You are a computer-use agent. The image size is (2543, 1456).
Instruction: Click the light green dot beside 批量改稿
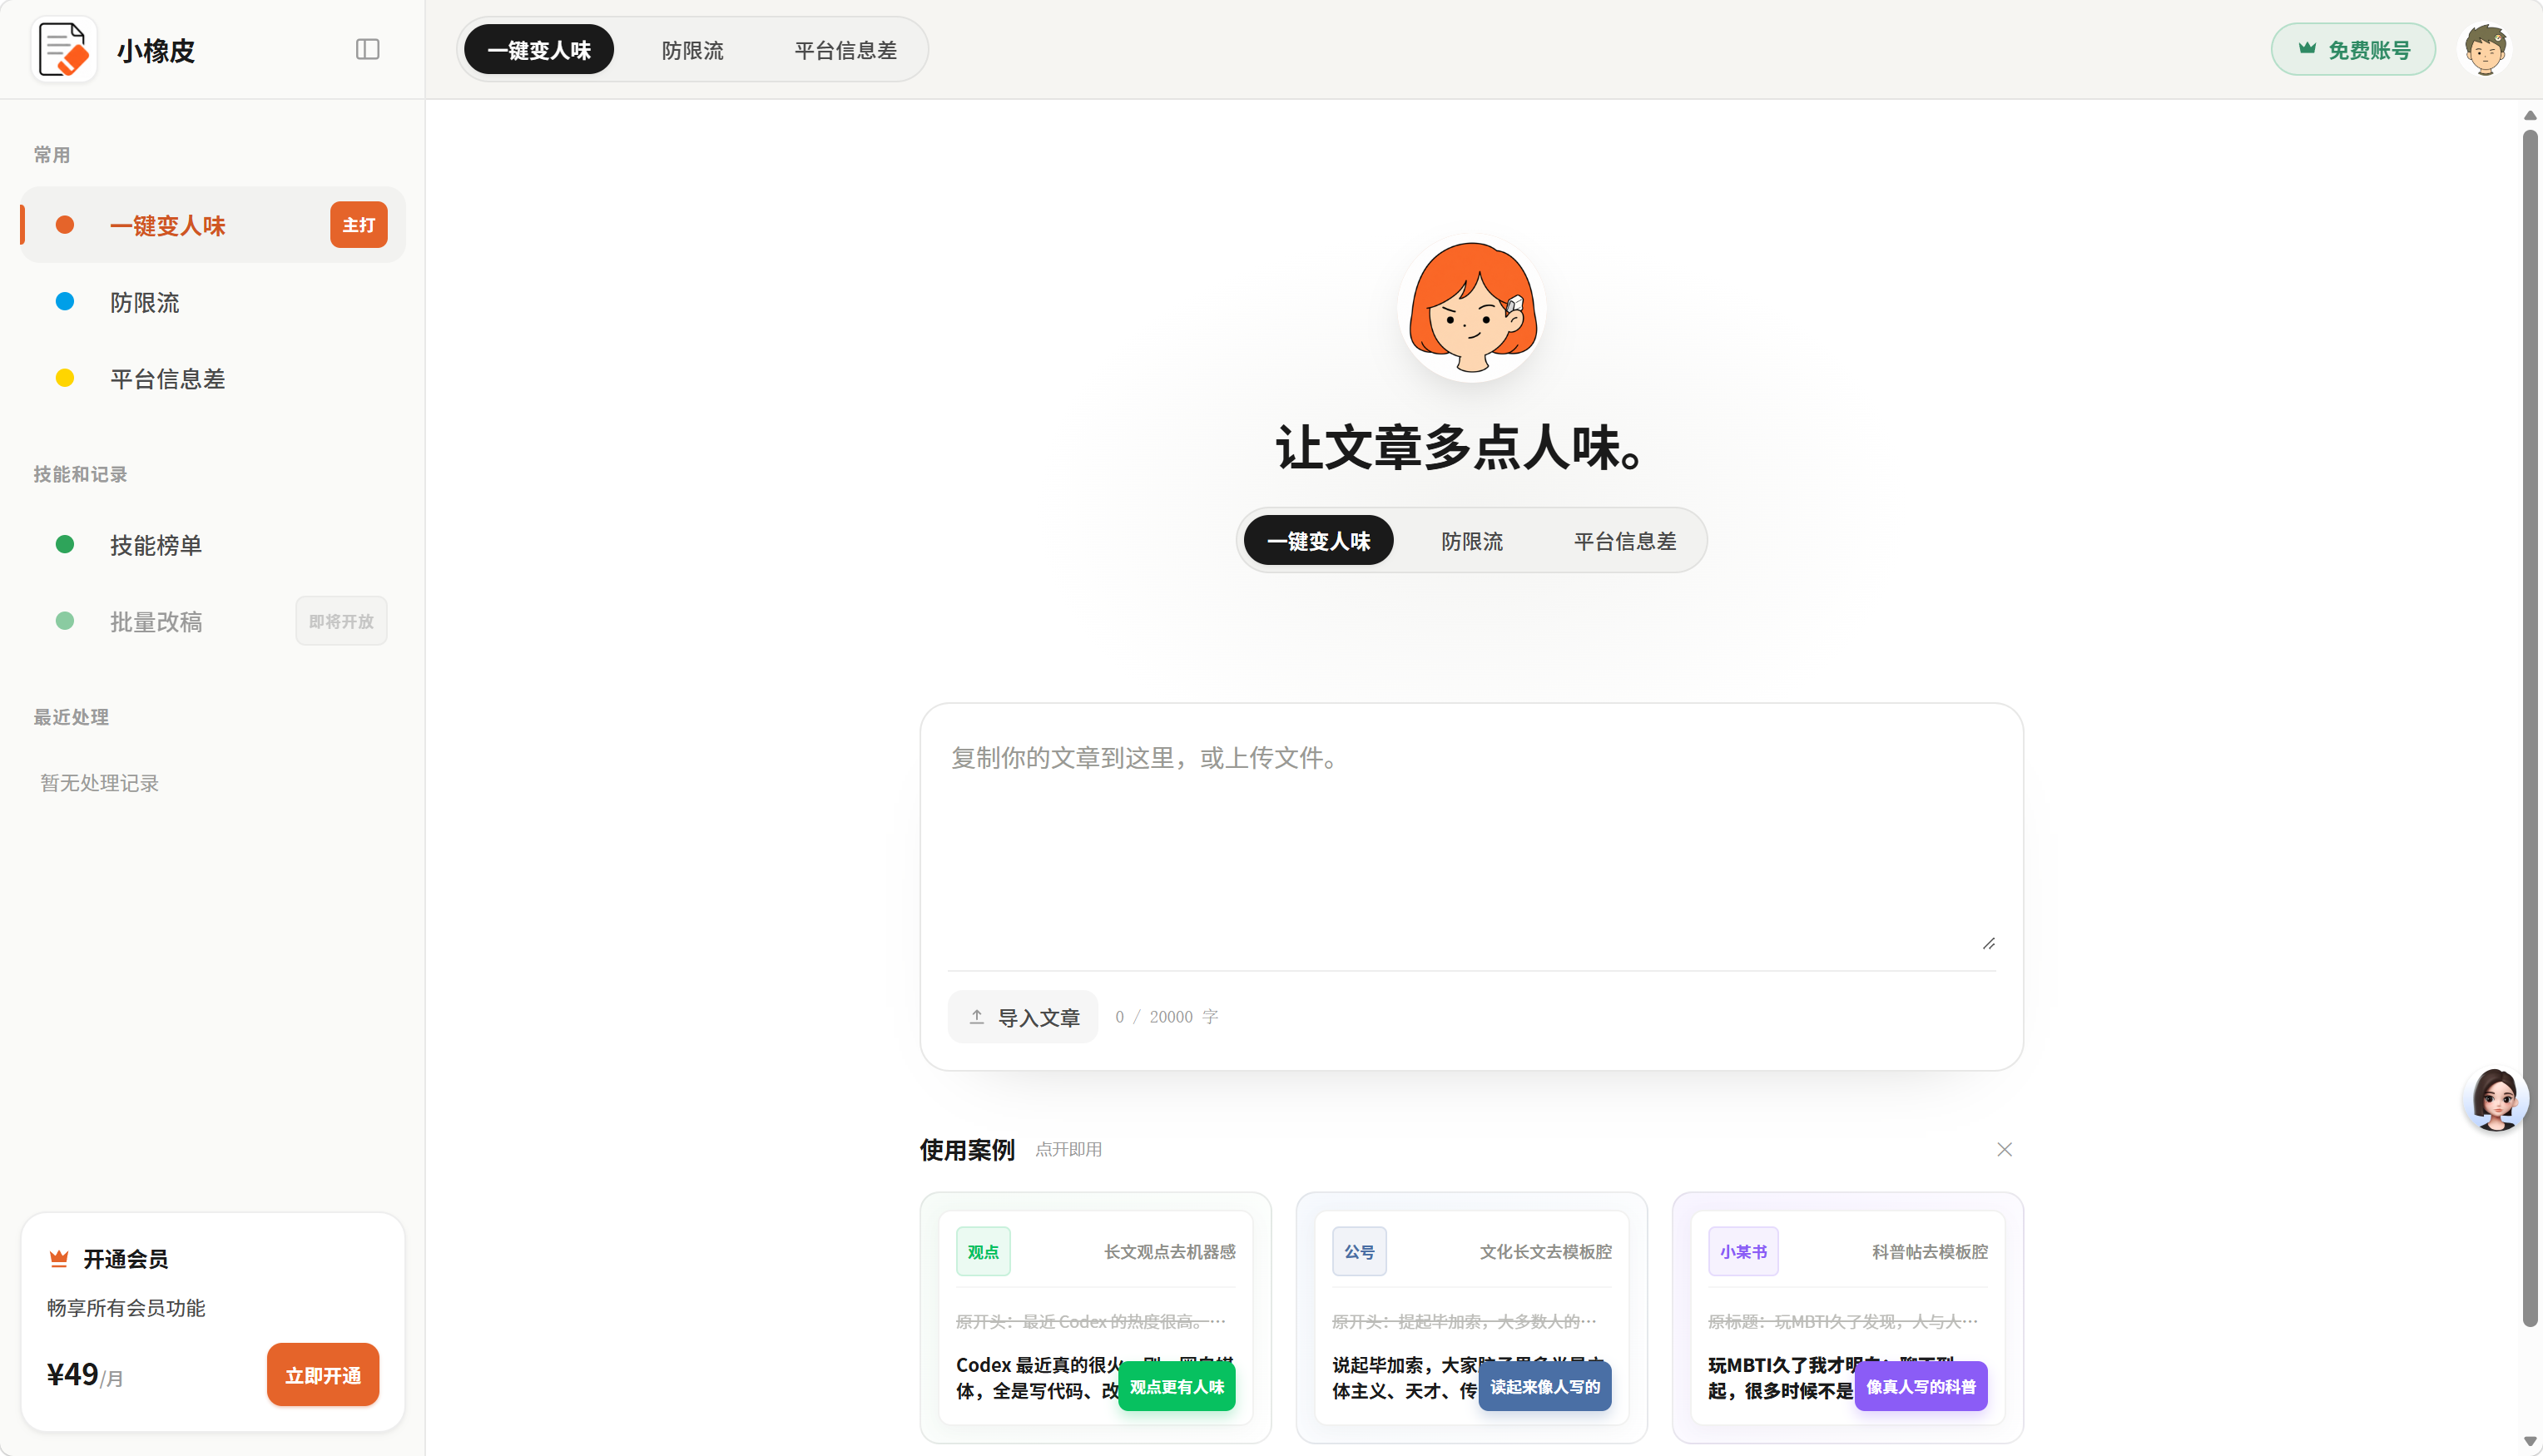tap(65, 621)
